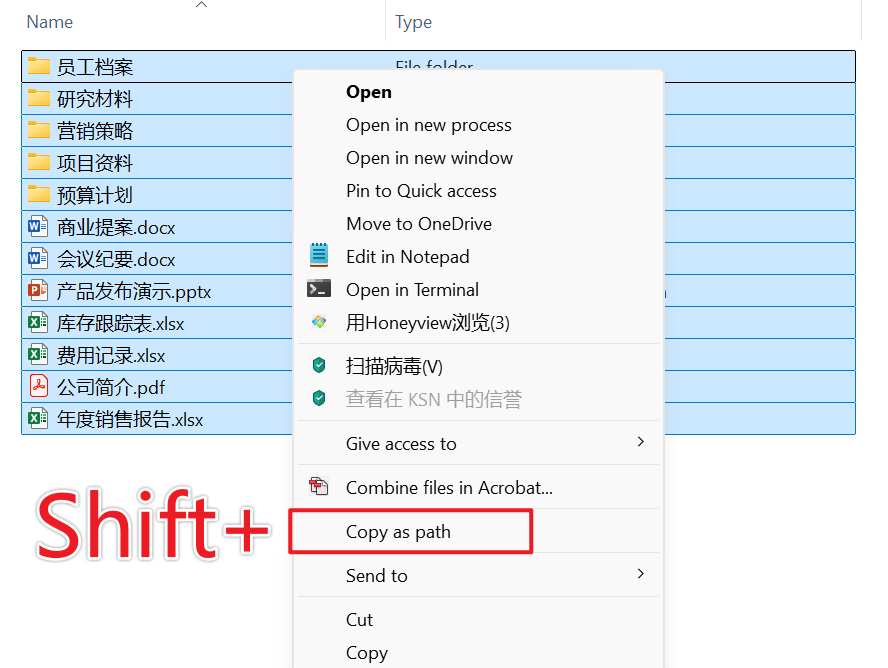Click the shield icon beside 查看在 KSN 中的信誉
Viewport: 888px width, 668px height.
319,399
